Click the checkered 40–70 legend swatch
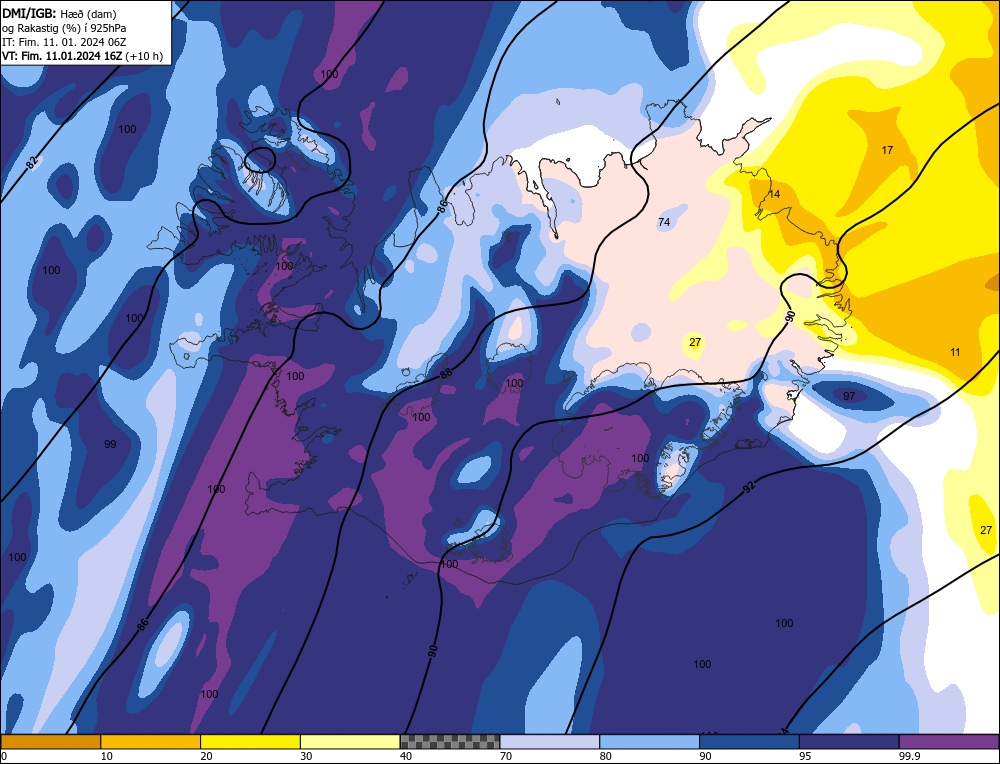The width and height of the screenshot is (1000, 764). point(450,742)
